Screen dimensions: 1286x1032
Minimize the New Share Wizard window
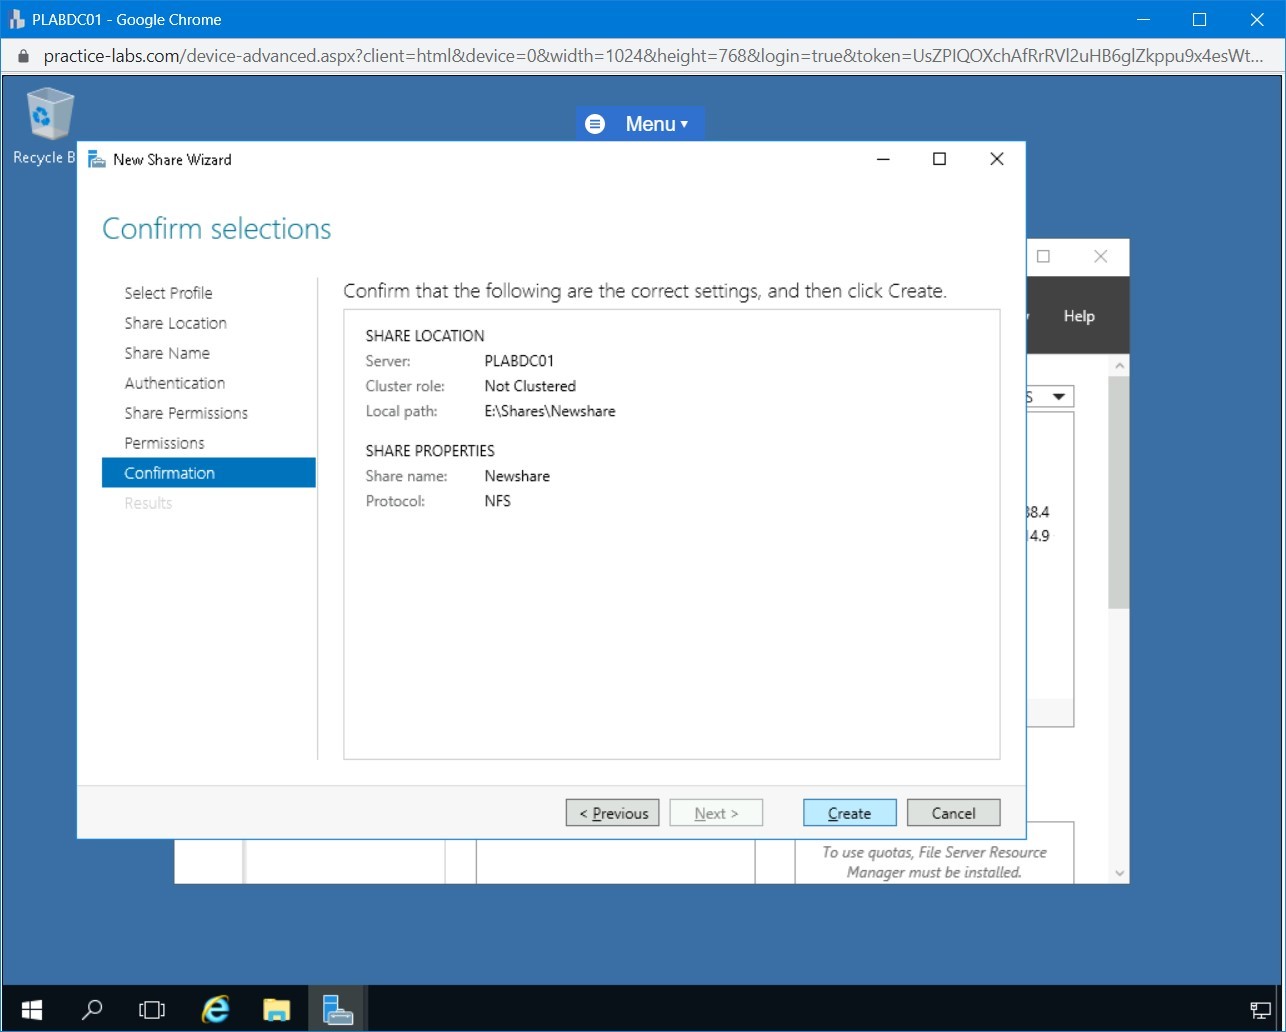(882, 159)
